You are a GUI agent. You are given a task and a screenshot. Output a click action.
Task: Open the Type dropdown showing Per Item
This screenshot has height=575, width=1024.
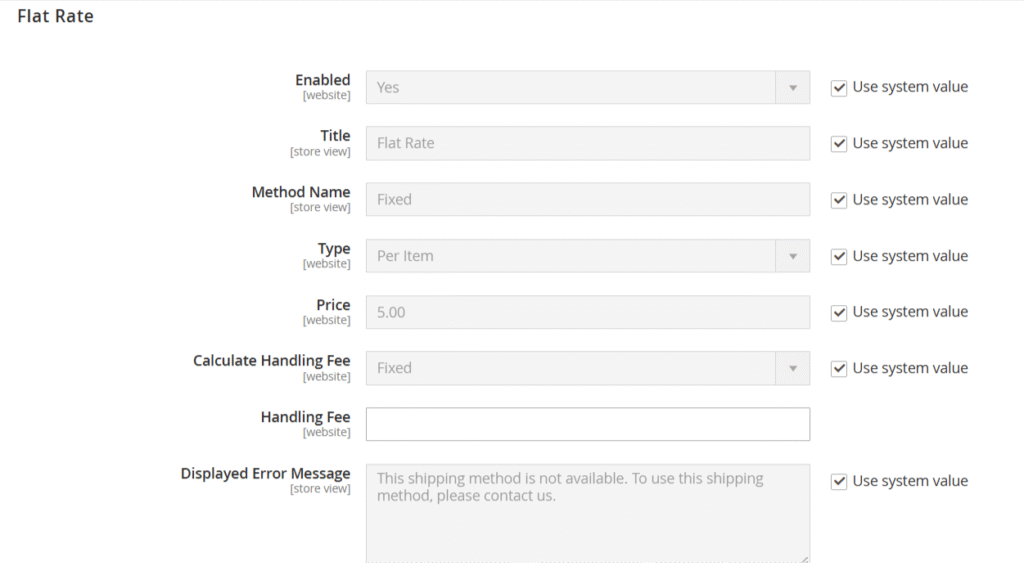(x=587, y=256)
